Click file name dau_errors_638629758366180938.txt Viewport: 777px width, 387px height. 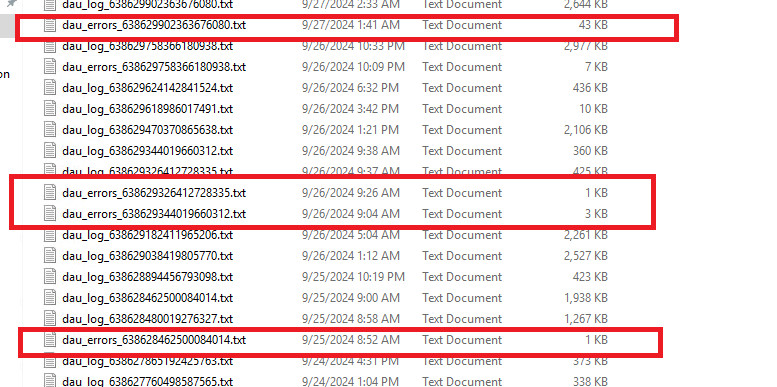(154, 67)
